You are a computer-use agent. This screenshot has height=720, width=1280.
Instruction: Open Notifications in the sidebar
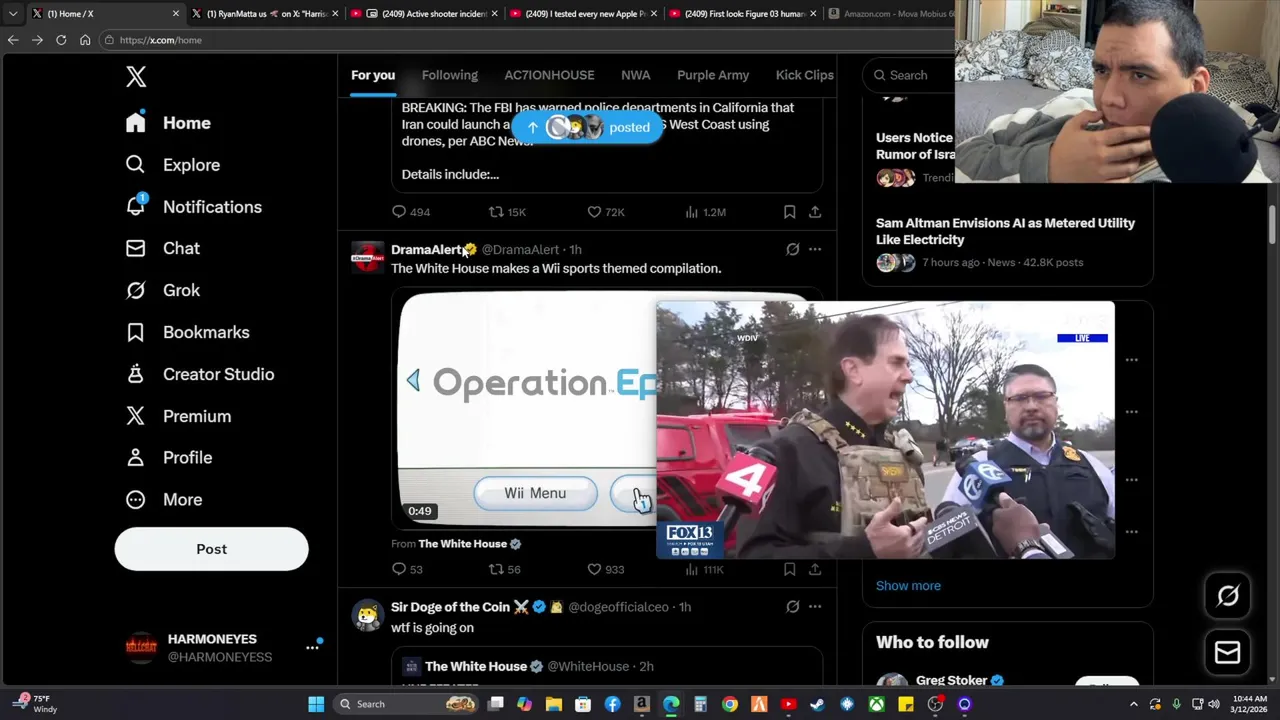(193, 207)
